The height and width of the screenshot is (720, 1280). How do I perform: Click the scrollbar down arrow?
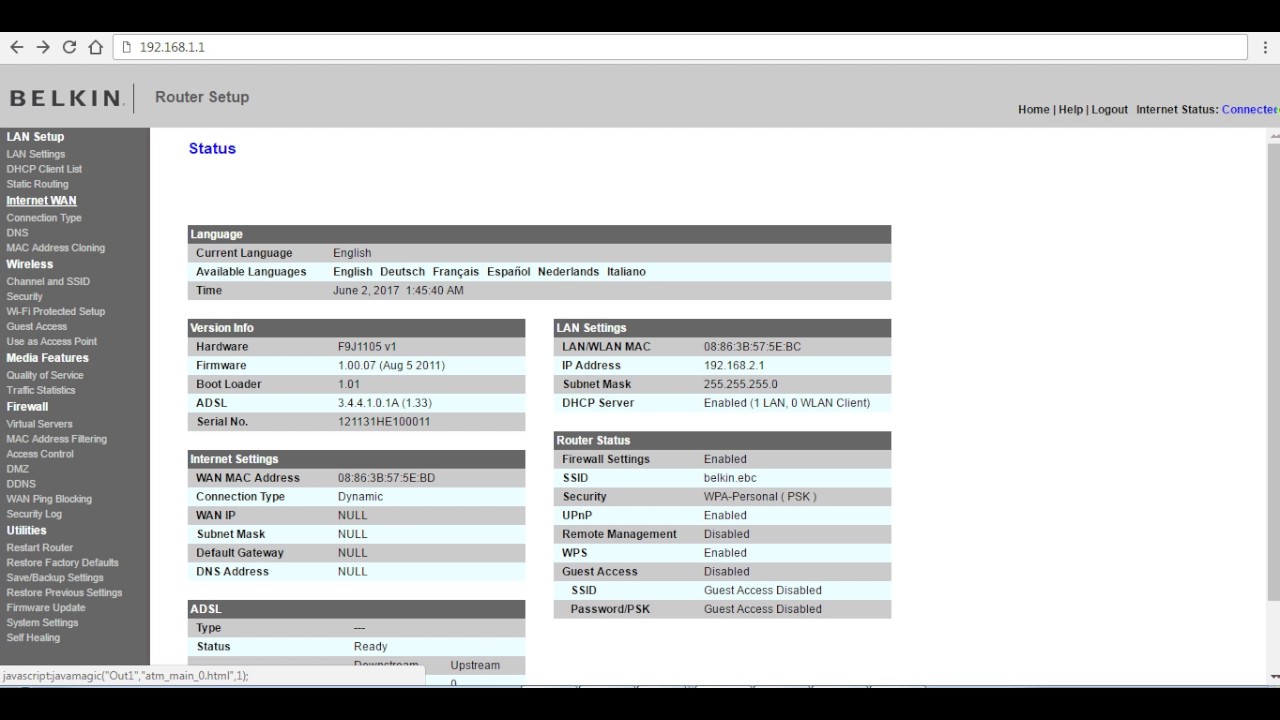tap(1273, 677)
